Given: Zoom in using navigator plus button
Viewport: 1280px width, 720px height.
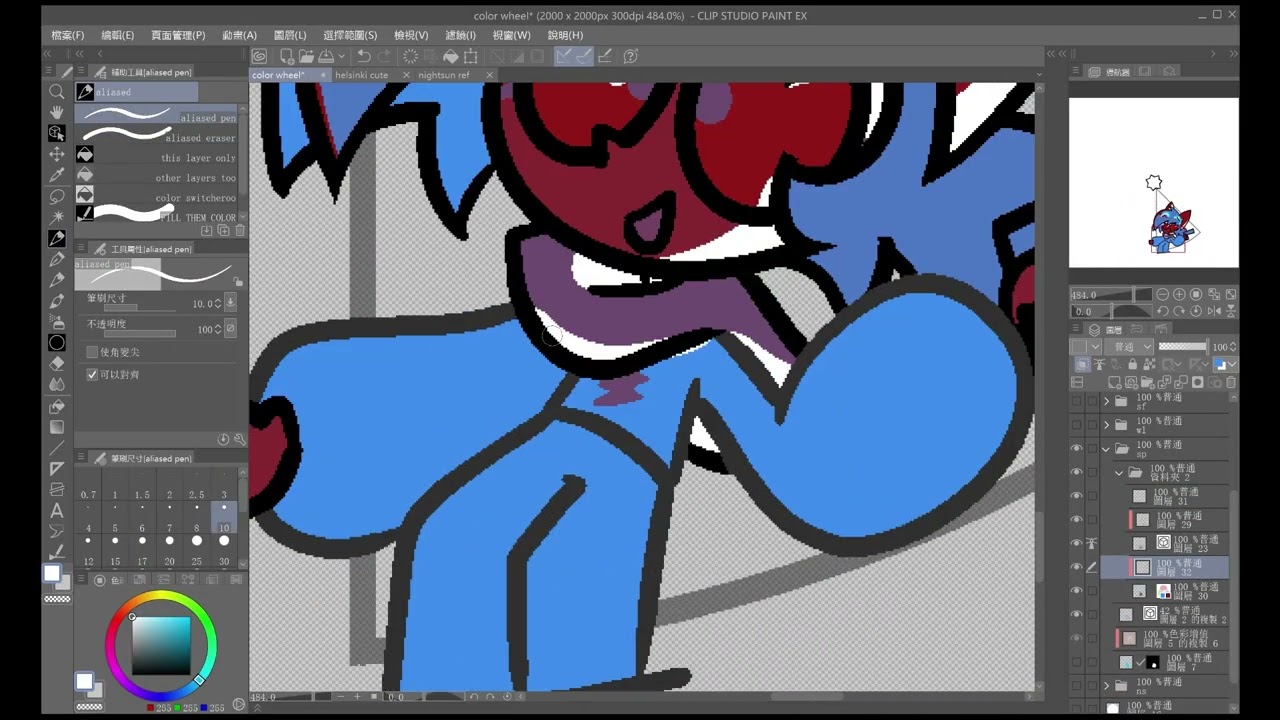Looking at the screenshot, I should [x=1179, y=295].
